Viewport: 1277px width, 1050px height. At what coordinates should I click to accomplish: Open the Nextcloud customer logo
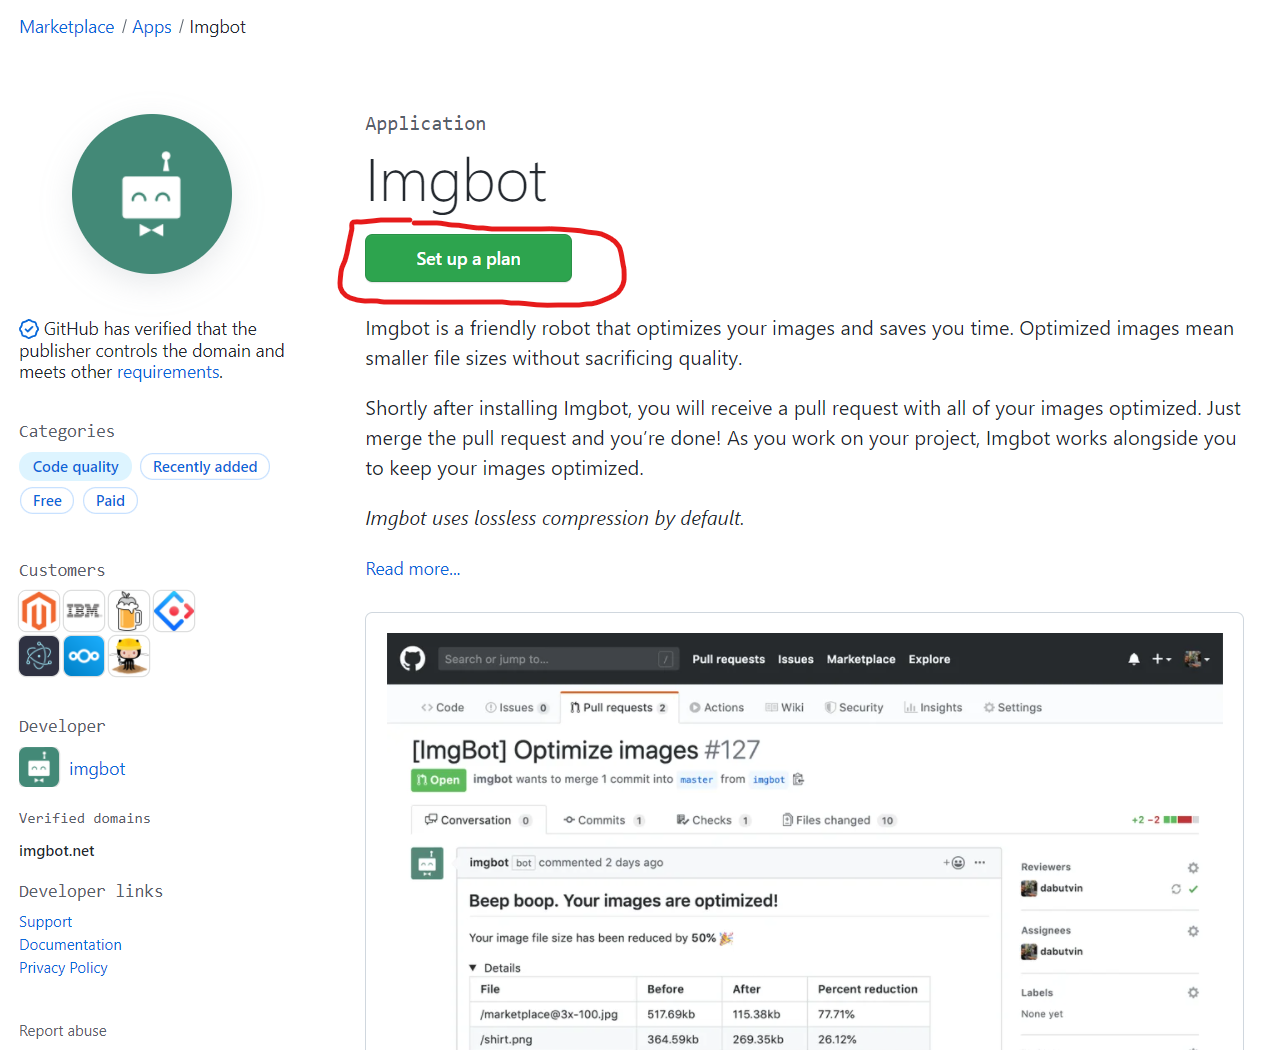pos(84,656)
